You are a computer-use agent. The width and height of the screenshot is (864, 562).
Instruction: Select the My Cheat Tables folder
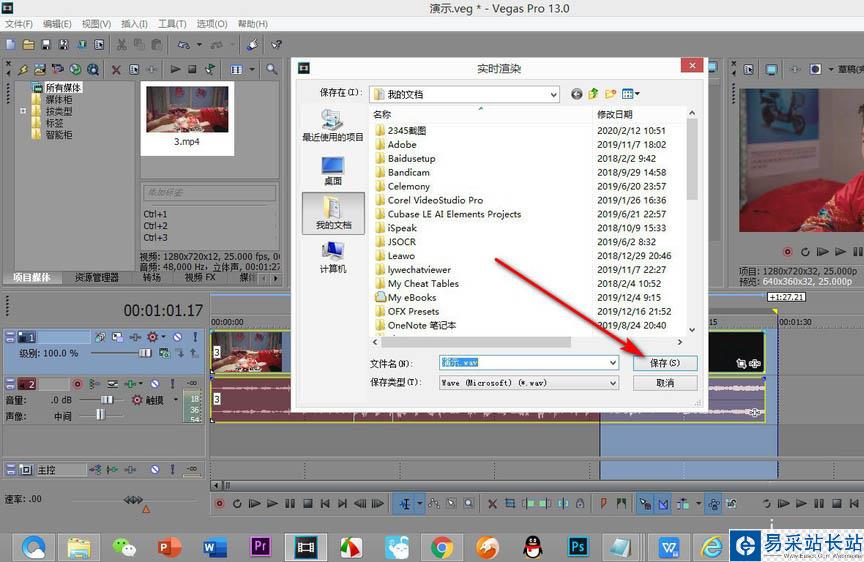pos(423,284)
